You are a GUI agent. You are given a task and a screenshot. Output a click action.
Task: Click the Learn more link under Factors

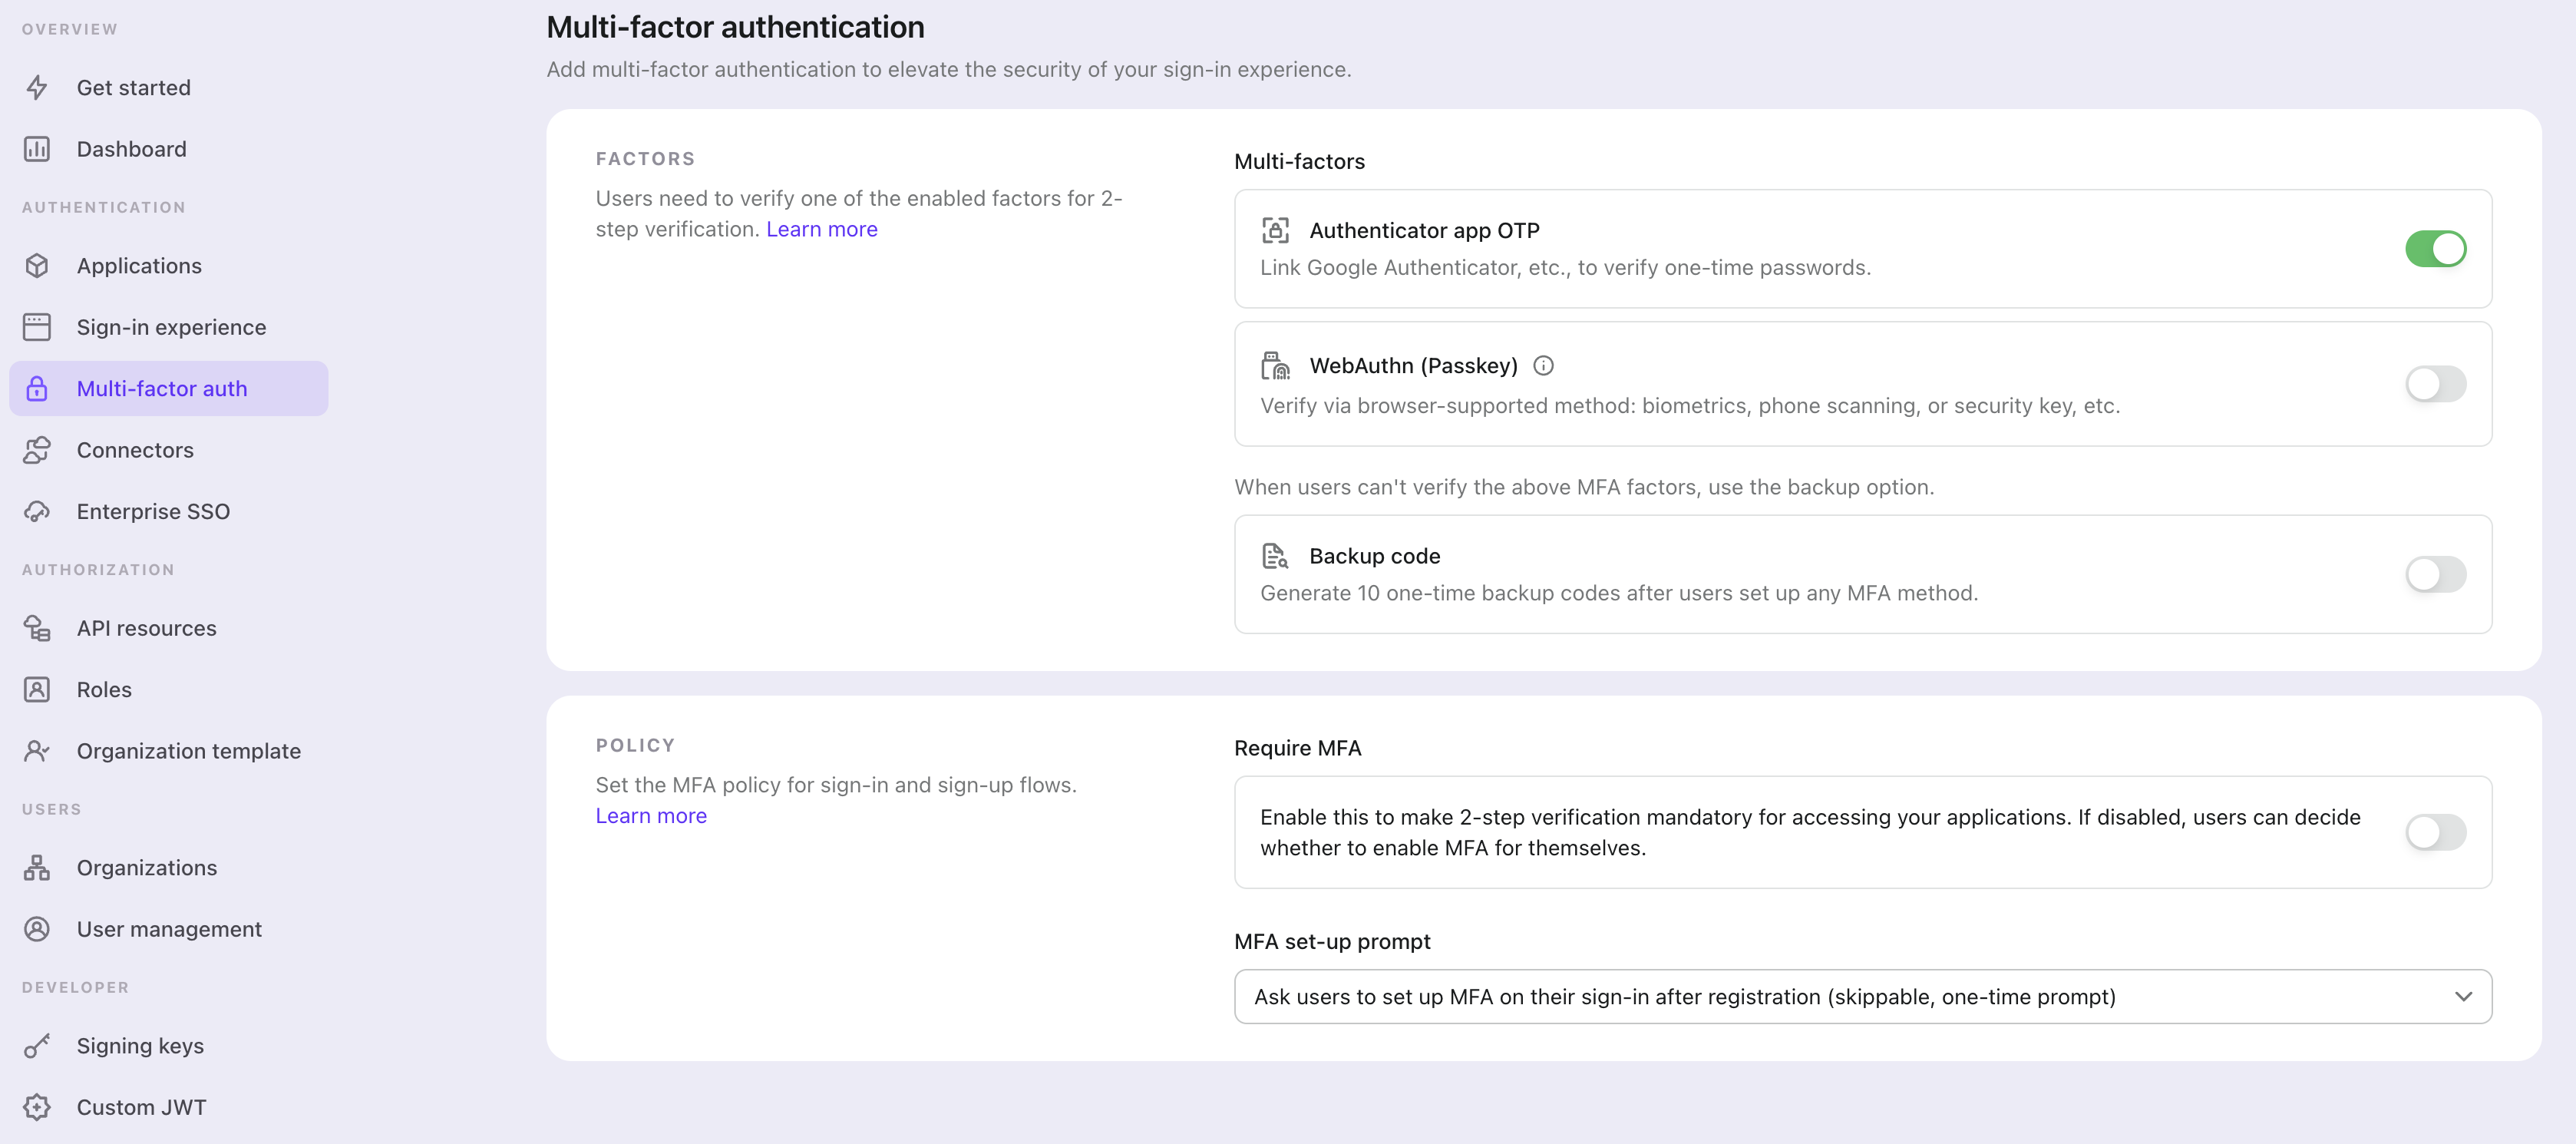point(821,226)
